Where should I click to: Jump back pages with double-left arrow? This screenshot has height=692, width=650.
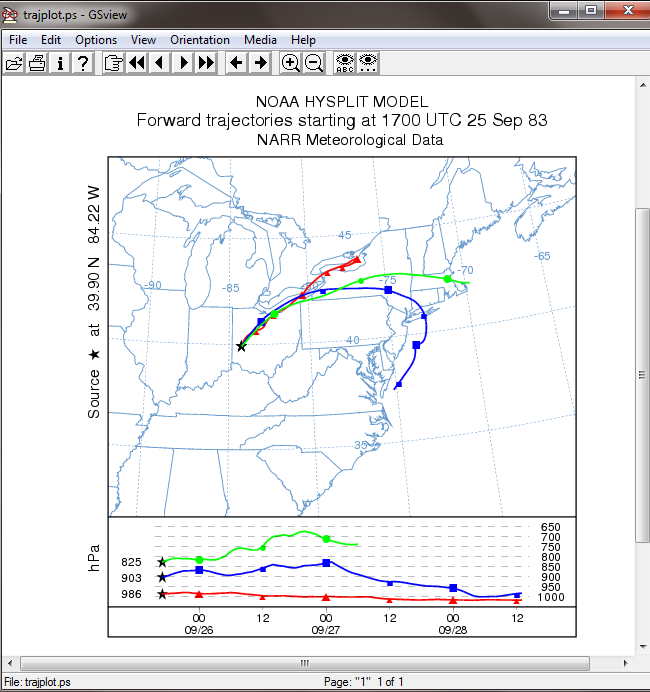click(x=137, y=63)
